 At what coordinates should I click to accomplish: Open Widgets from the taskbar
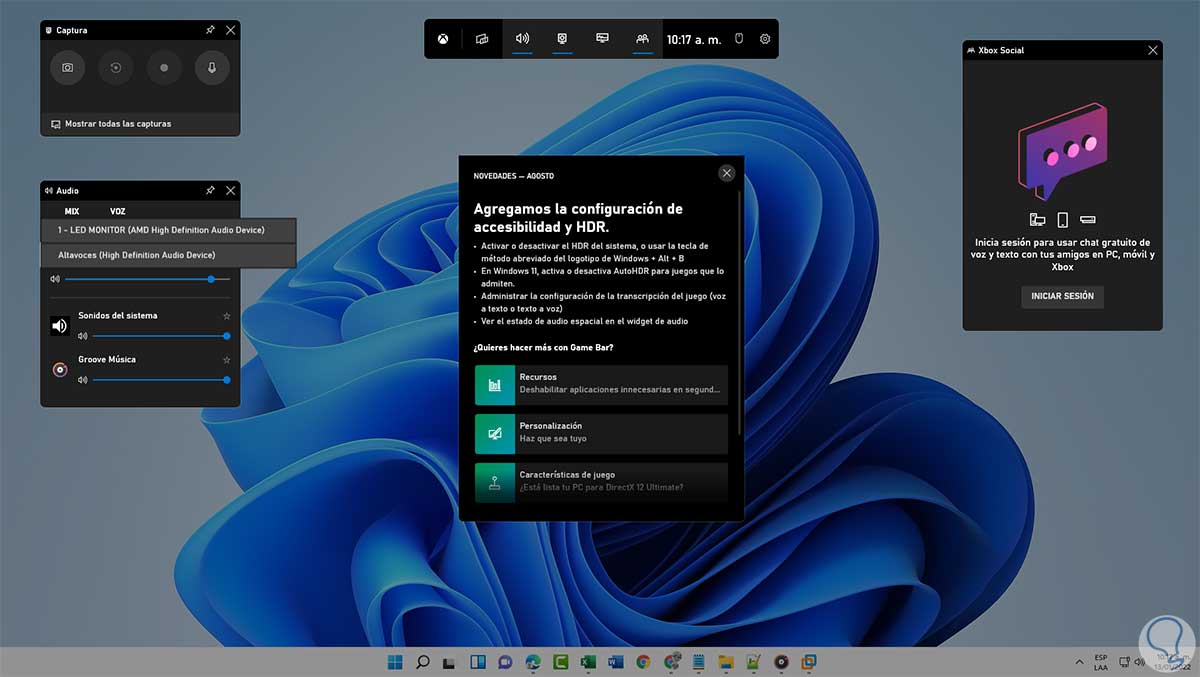[478, 662]
